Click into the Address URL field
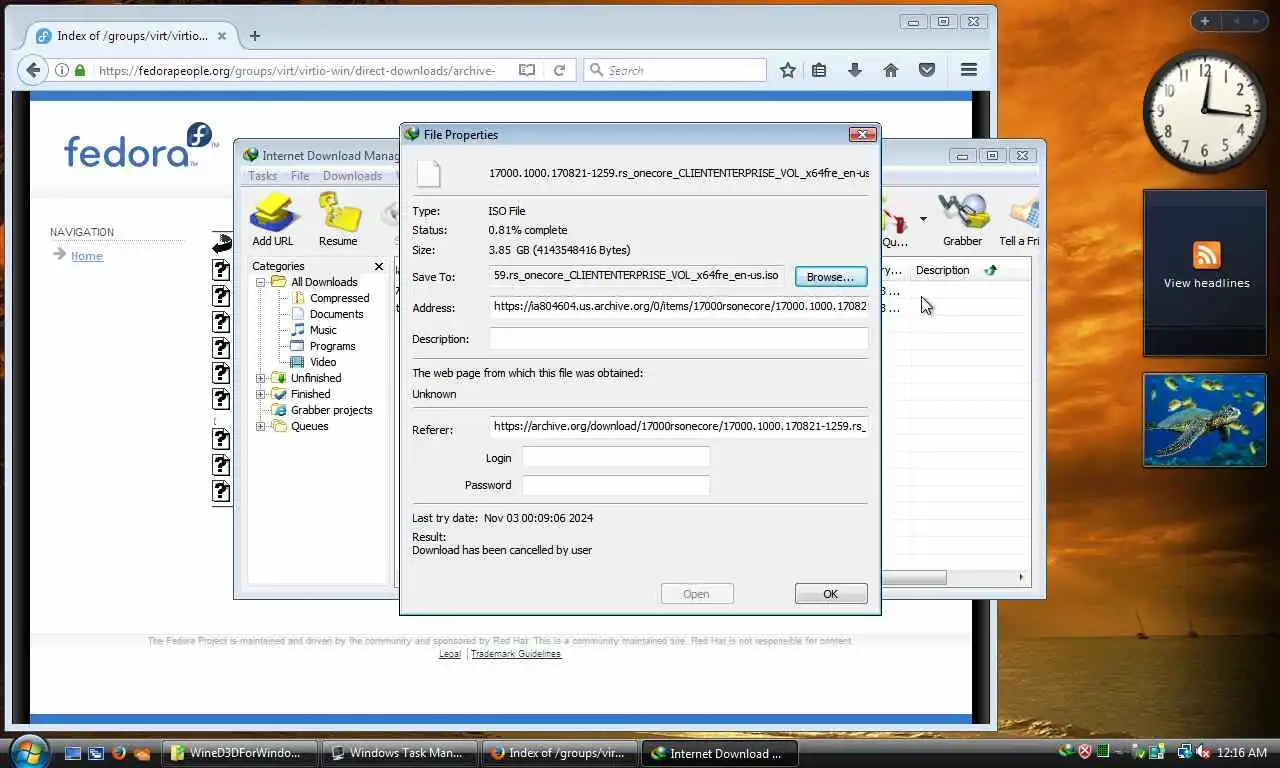This screenshot has height=768, width=1280. (678, 306)
